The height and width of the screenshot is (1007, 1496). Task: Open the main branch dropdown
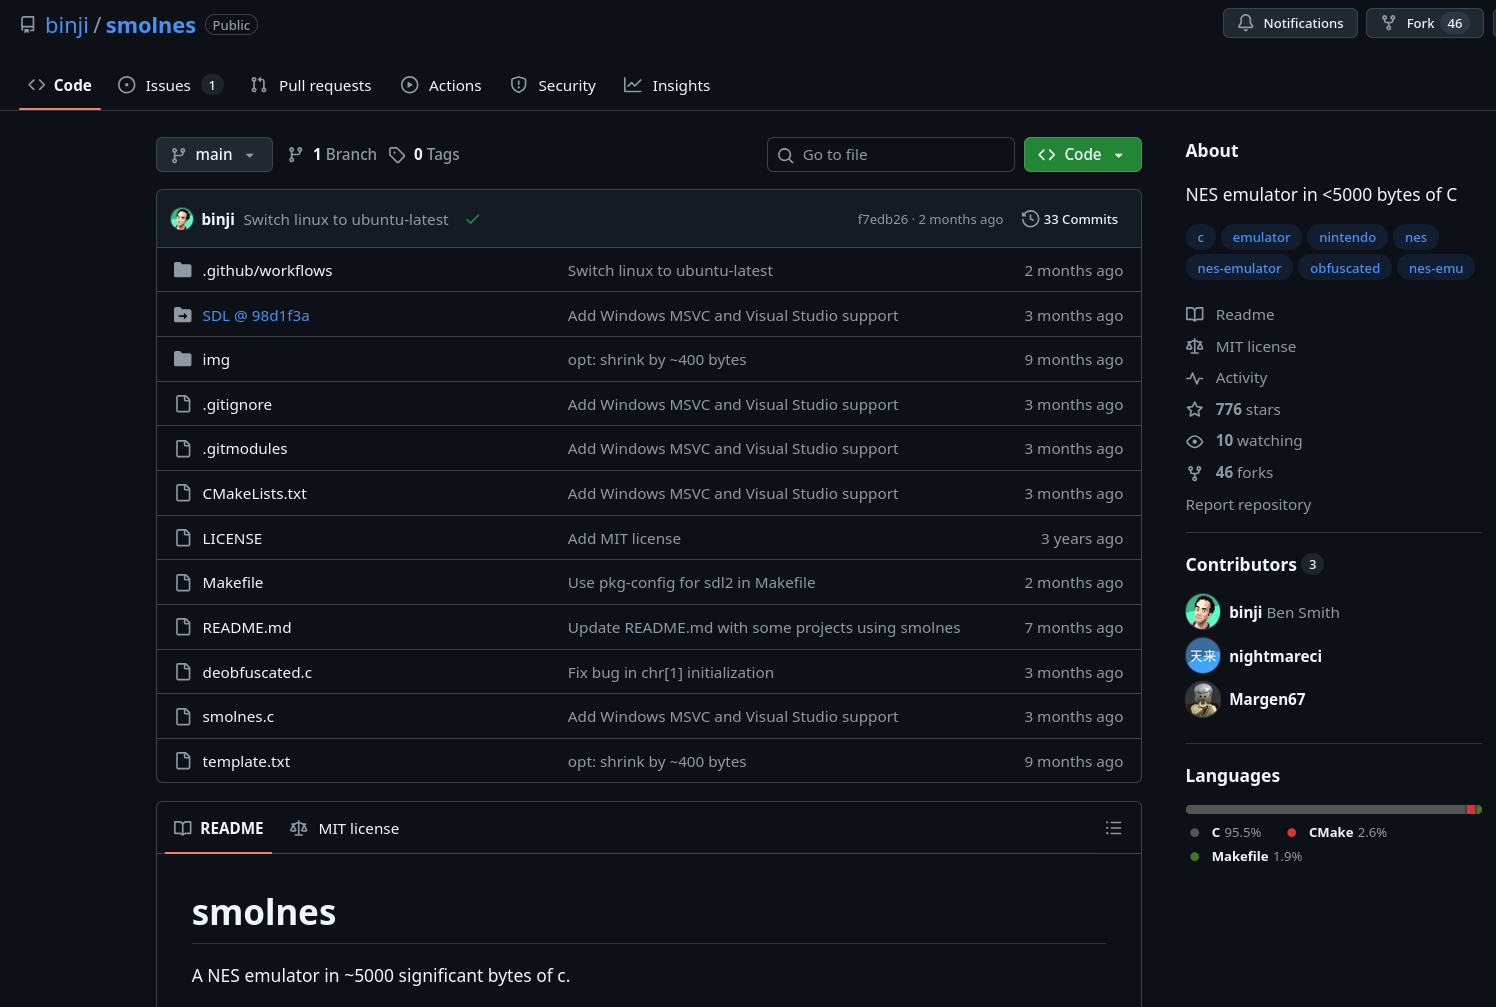214,154
